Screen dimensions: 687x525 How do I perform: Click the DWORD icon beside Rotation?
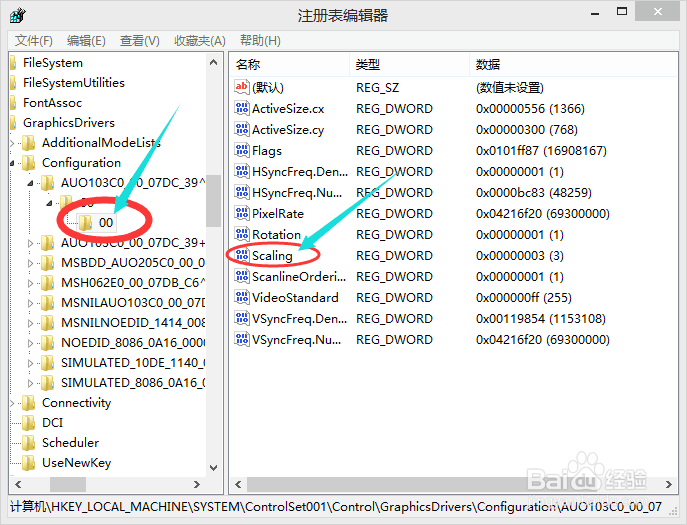(x=242, y=234)
